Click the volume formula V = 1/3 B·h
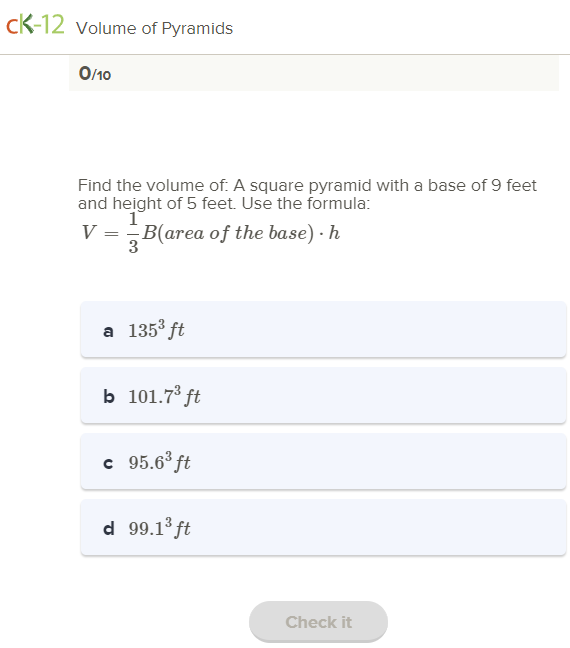 pos(211,233)
